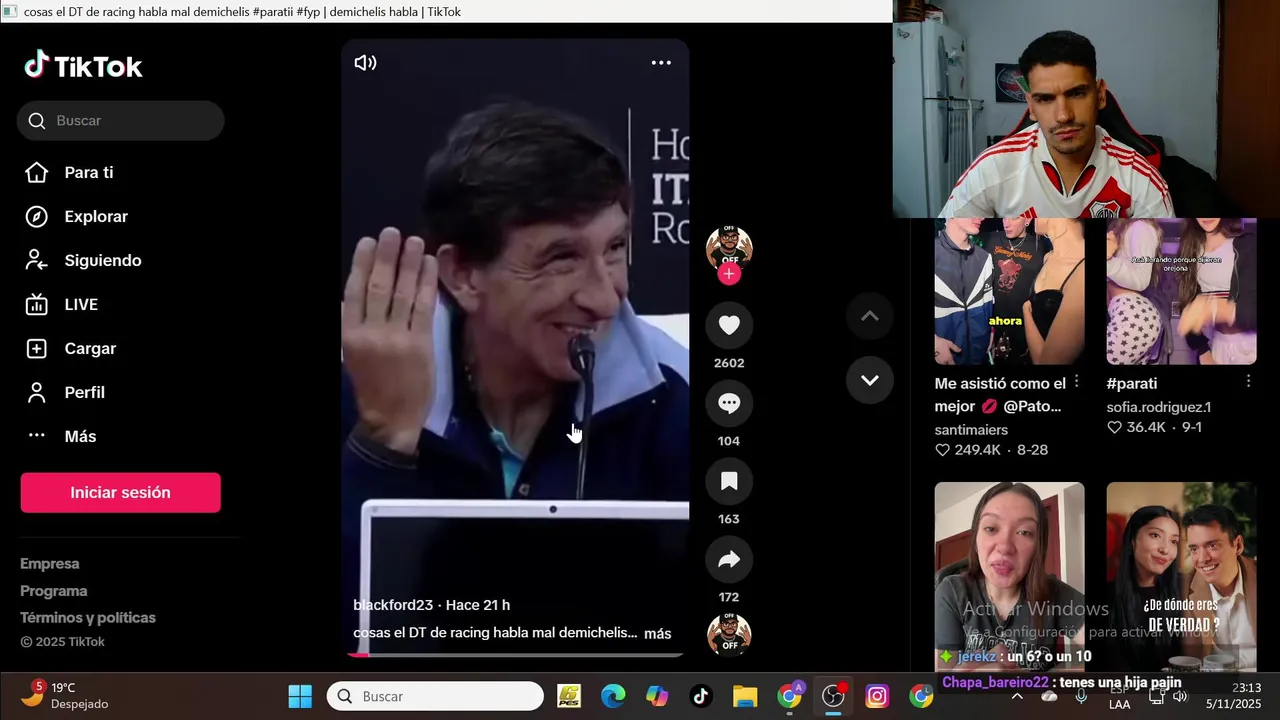The image size is (1280, 720).
Task: Click the Iniciar sesión button
Action: click(120, 492)
